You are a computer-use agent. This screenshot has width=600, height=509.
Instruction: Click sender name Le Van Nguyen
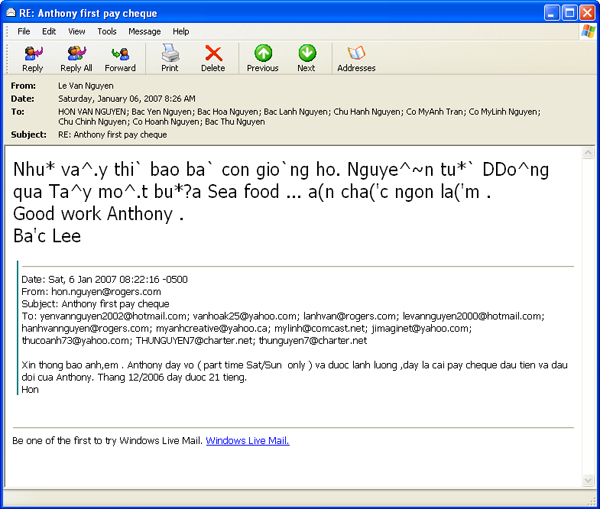[86, 86]
